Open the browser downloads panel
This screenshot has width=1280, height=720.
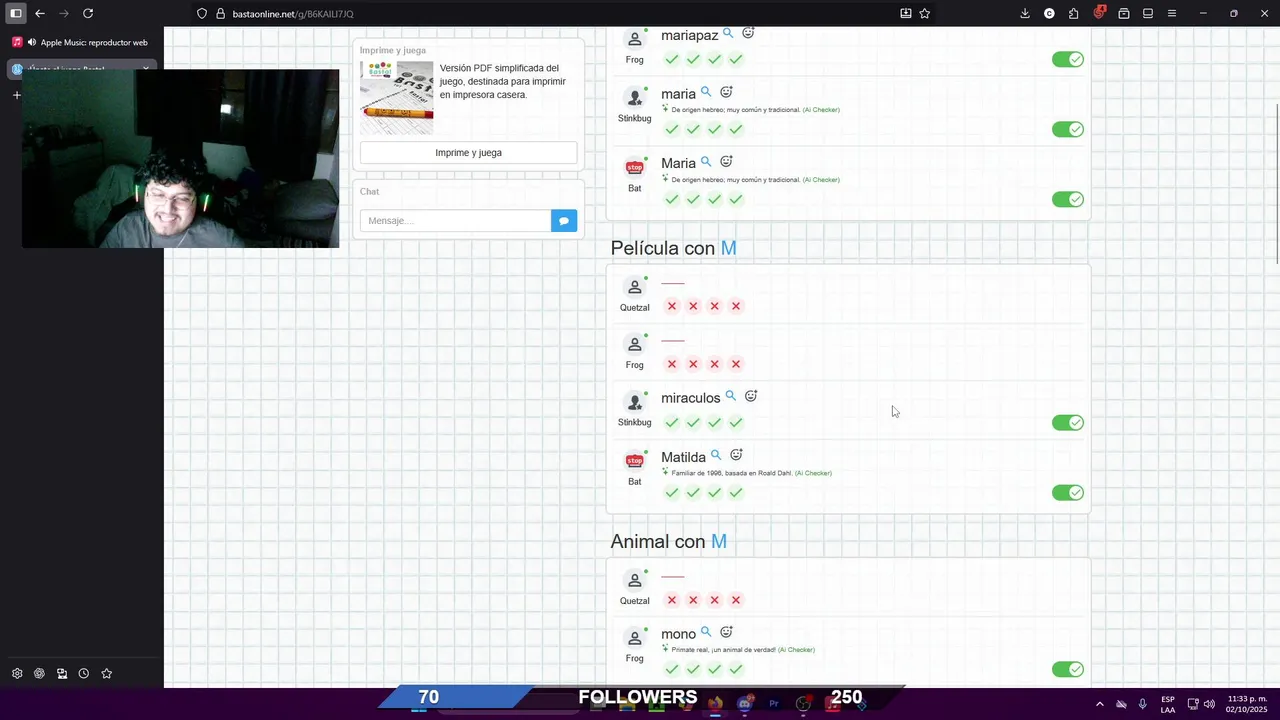click(x=1025, y=13)
